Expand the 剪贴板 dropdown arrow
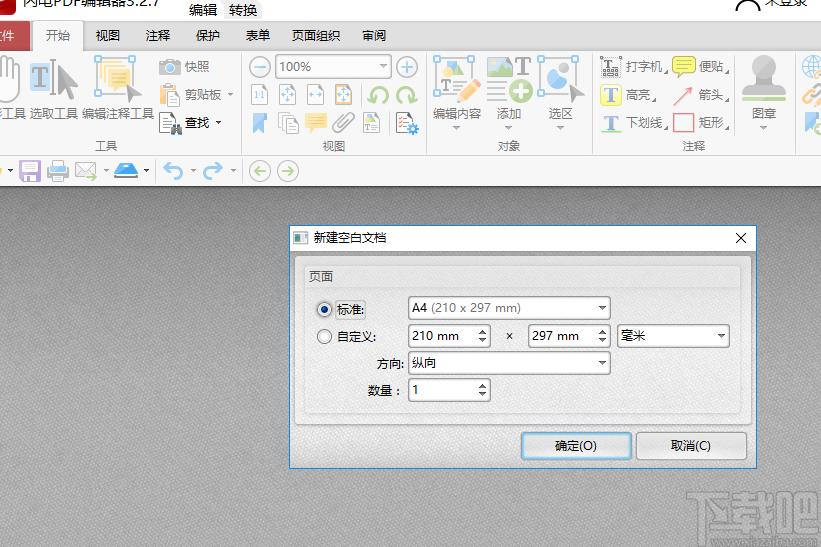Screen dimensions: 821x547 [230, 94]
